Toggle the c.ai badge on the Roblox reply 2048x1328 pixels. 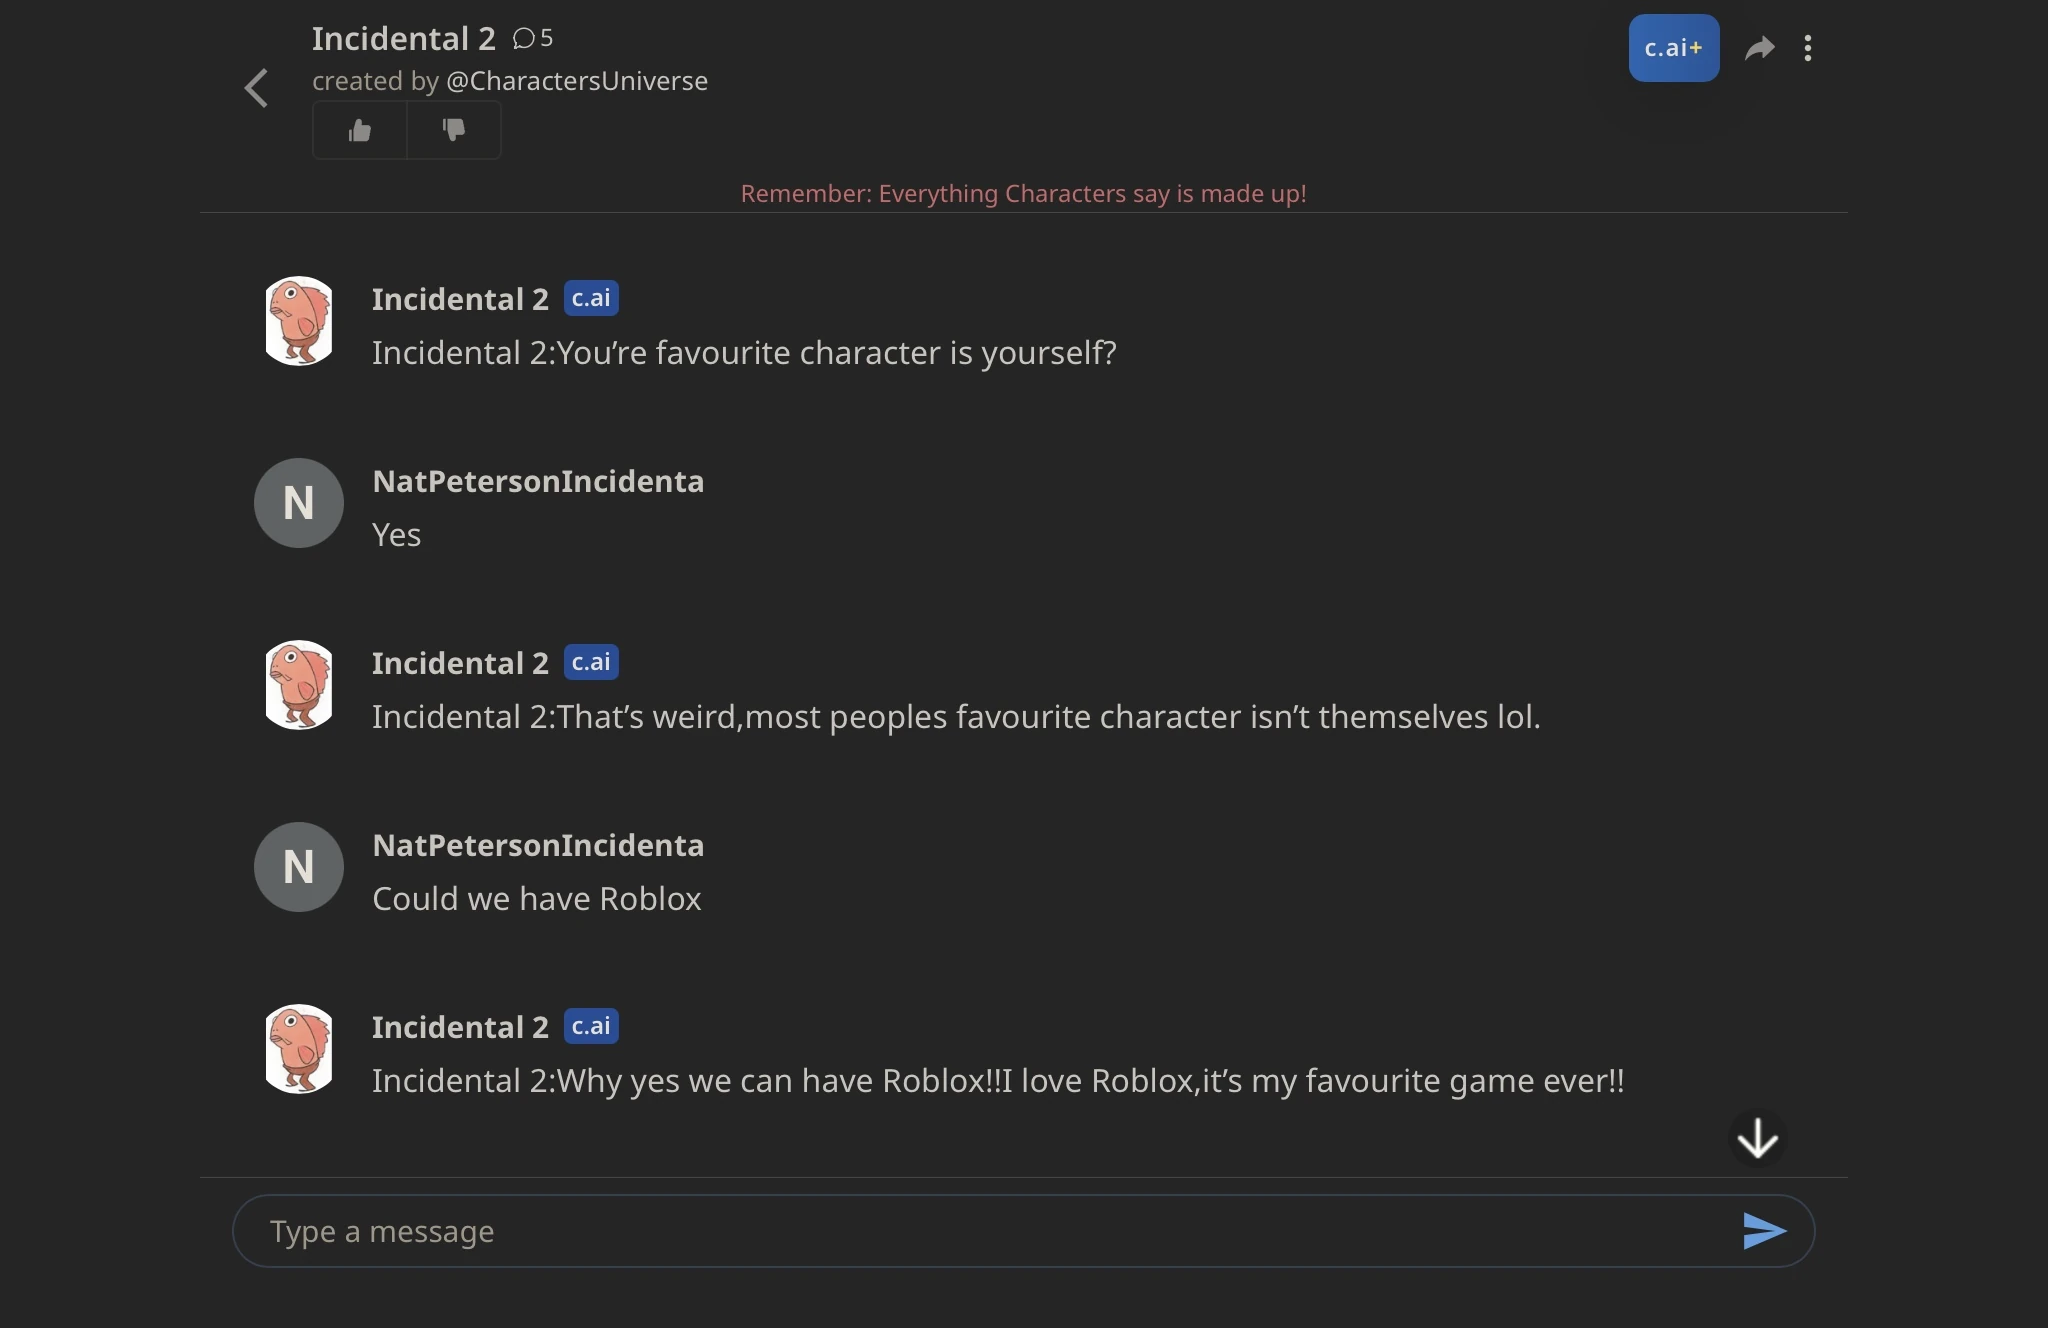pyautogui.click(x=591, y=1025)
